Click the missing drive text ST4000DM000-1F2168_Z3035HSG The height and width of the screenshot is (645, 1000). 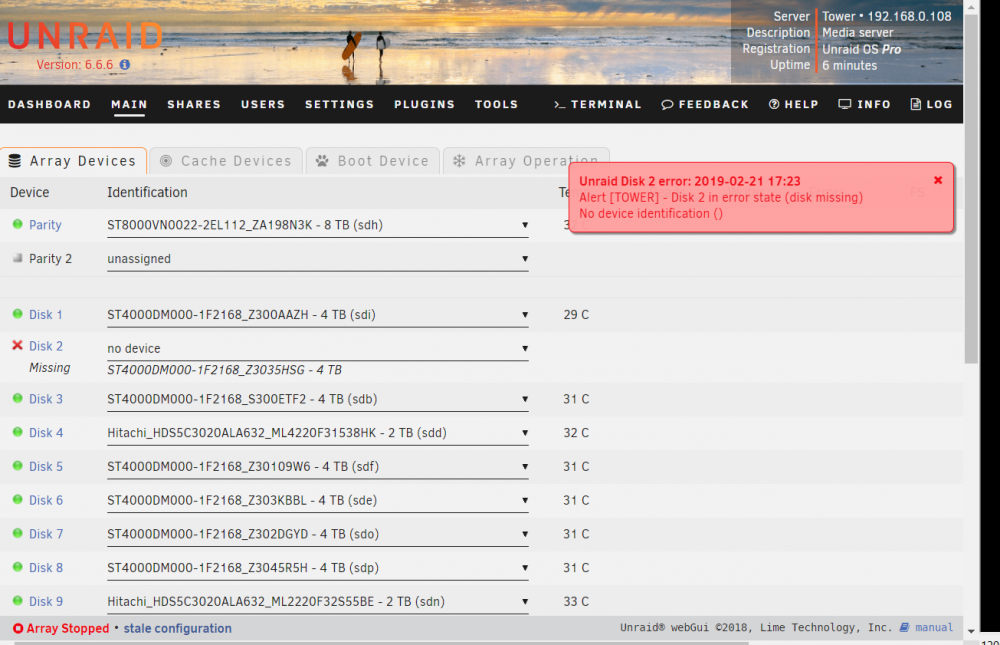tap(224, 370)
